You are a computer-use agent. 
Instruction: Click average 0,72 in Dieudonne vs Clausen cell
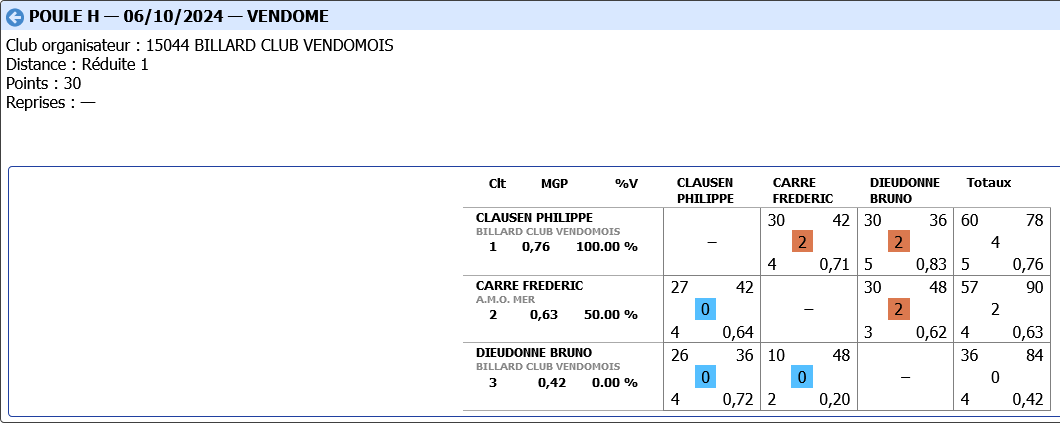coord(738,399)
